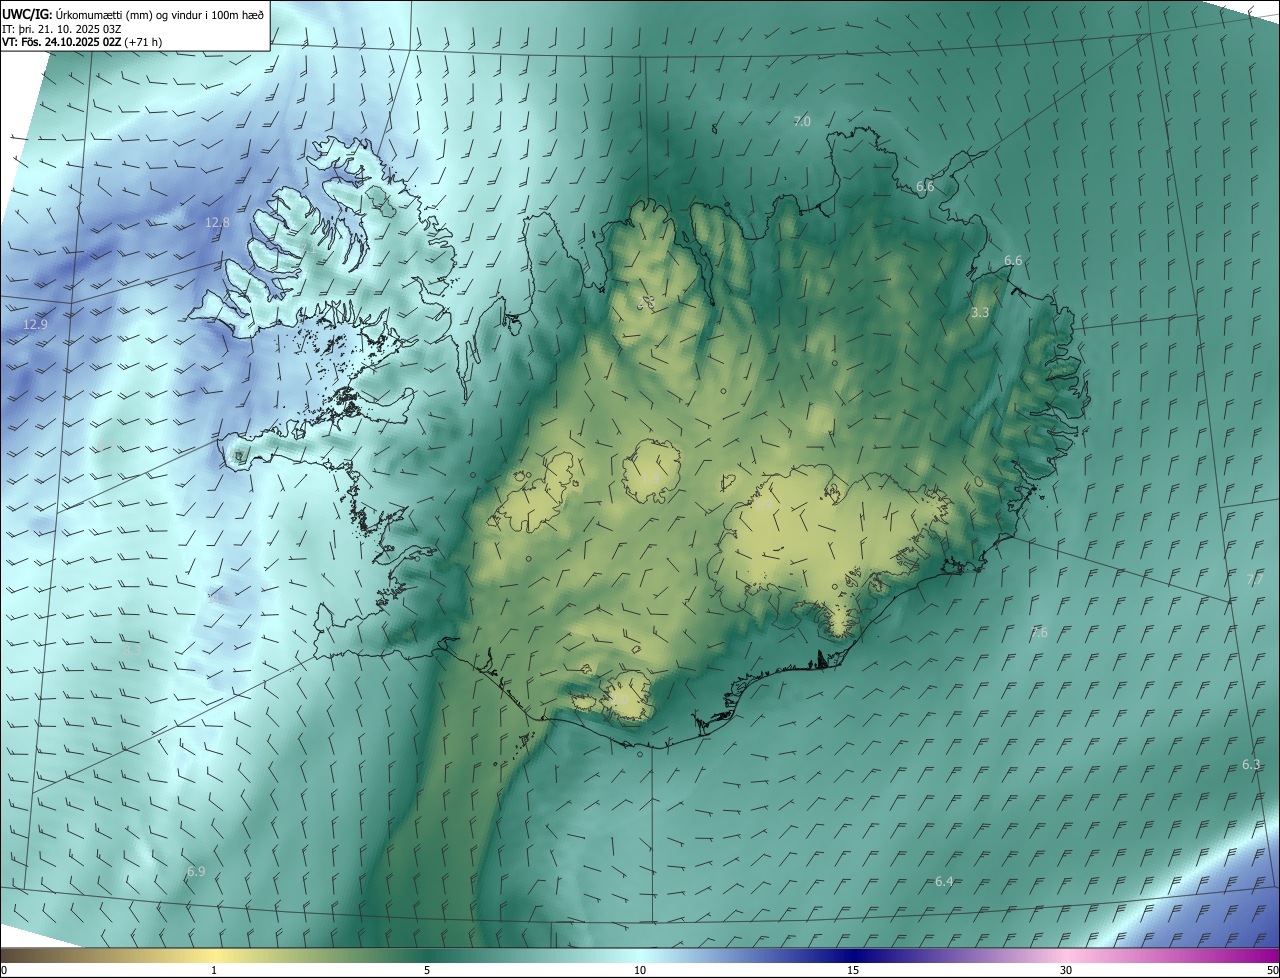Click the 0 label on the color scale
Screen dimensions: 1280x978
[x=4, y=970]
